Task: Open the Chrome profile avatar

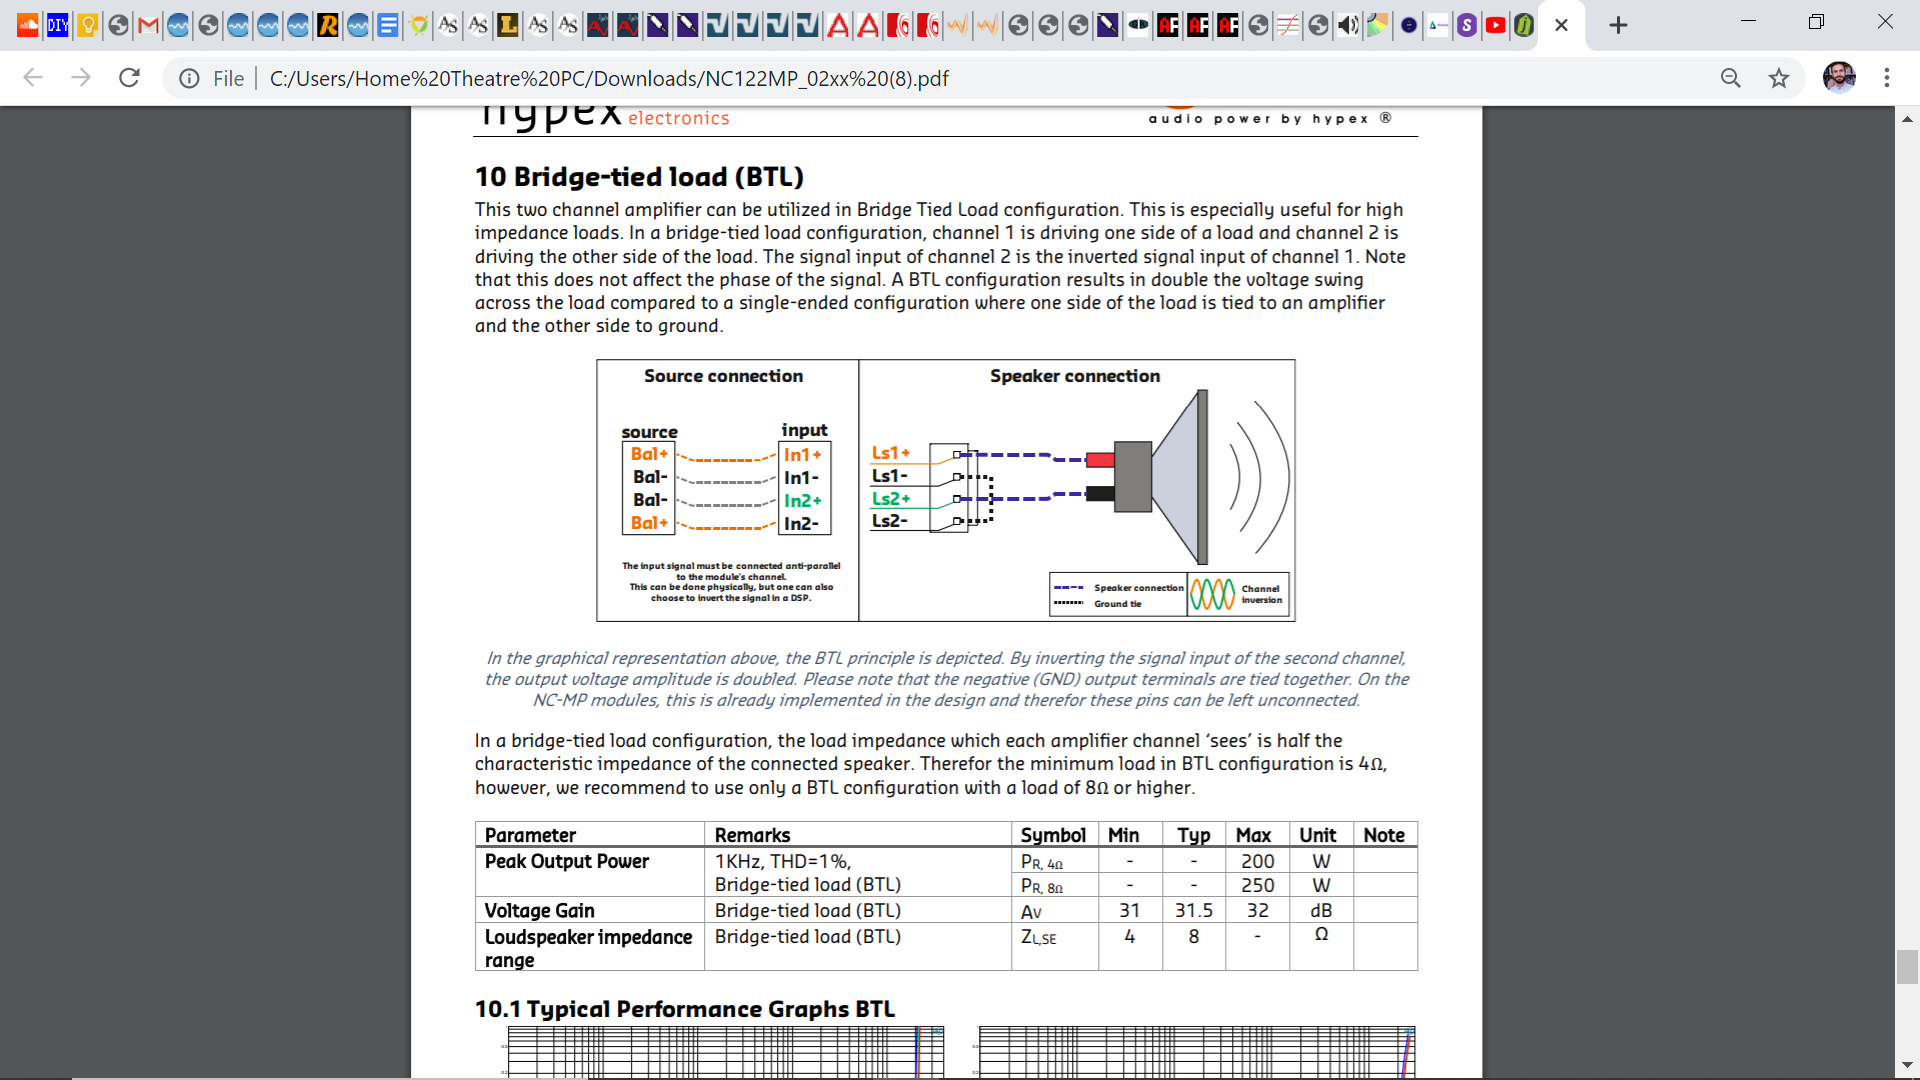Action: click(1838, 78)
